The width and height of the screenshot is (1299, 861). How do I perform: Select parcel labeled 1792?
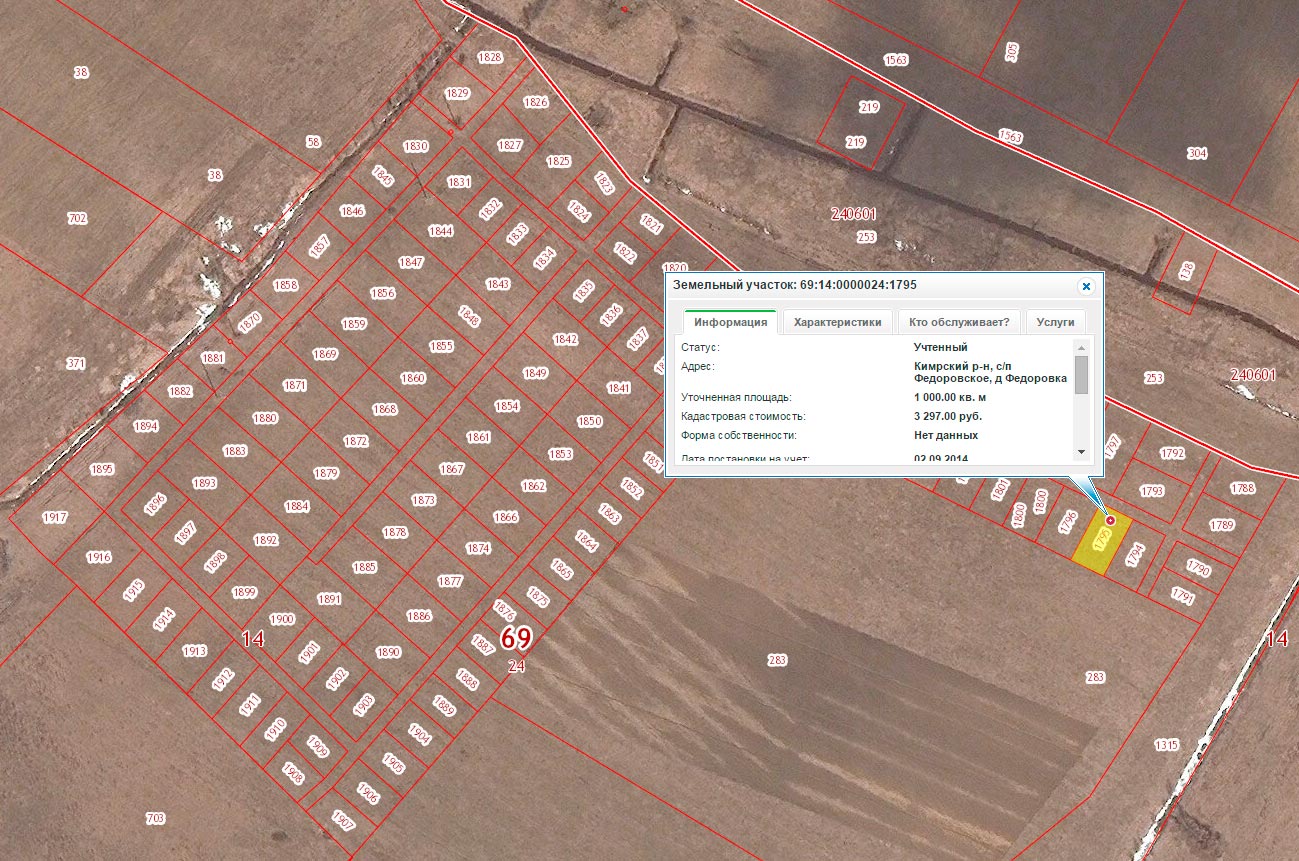(x=1172, y=454)
